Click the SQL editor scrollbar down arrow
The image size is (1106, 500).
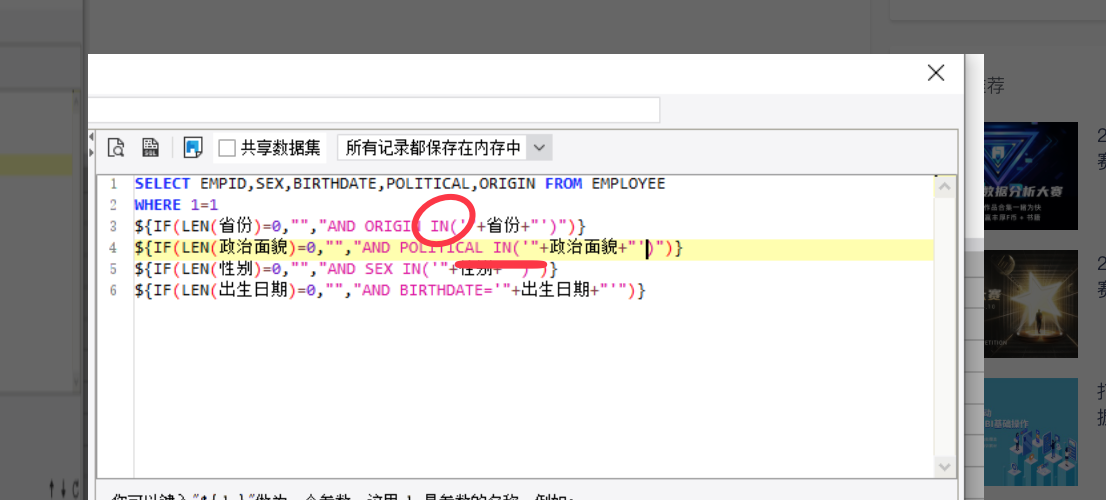[x=944, y=467]
